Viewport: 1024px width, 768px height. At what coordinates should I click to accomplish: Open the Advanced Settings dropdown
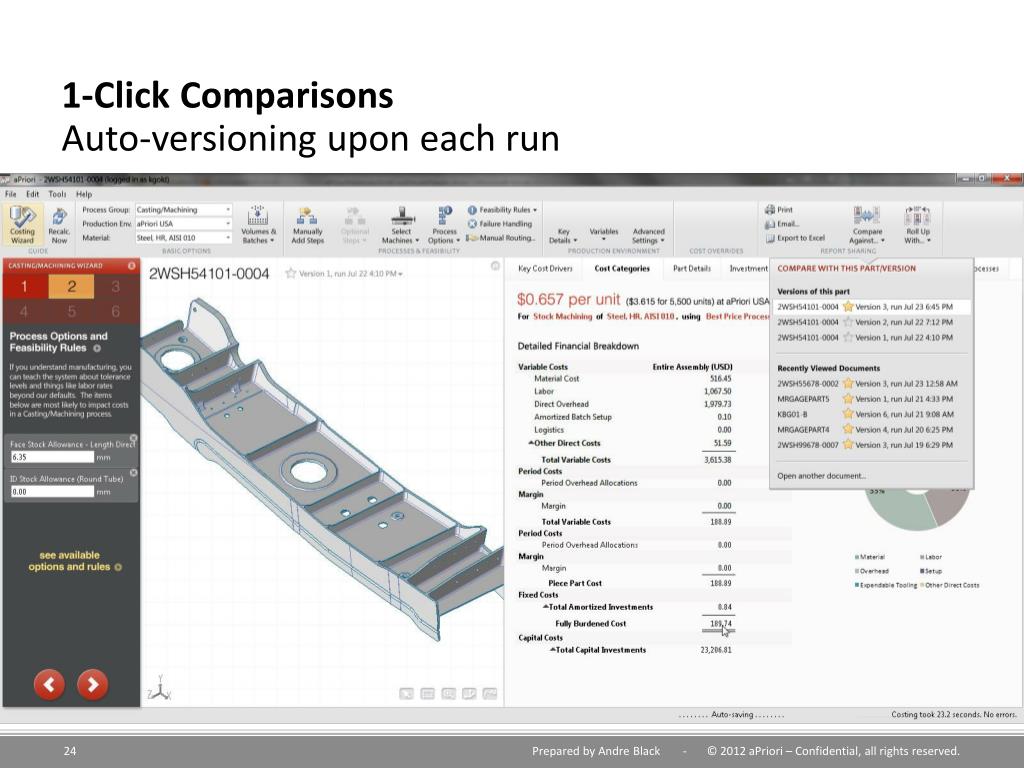click(648, 236)
